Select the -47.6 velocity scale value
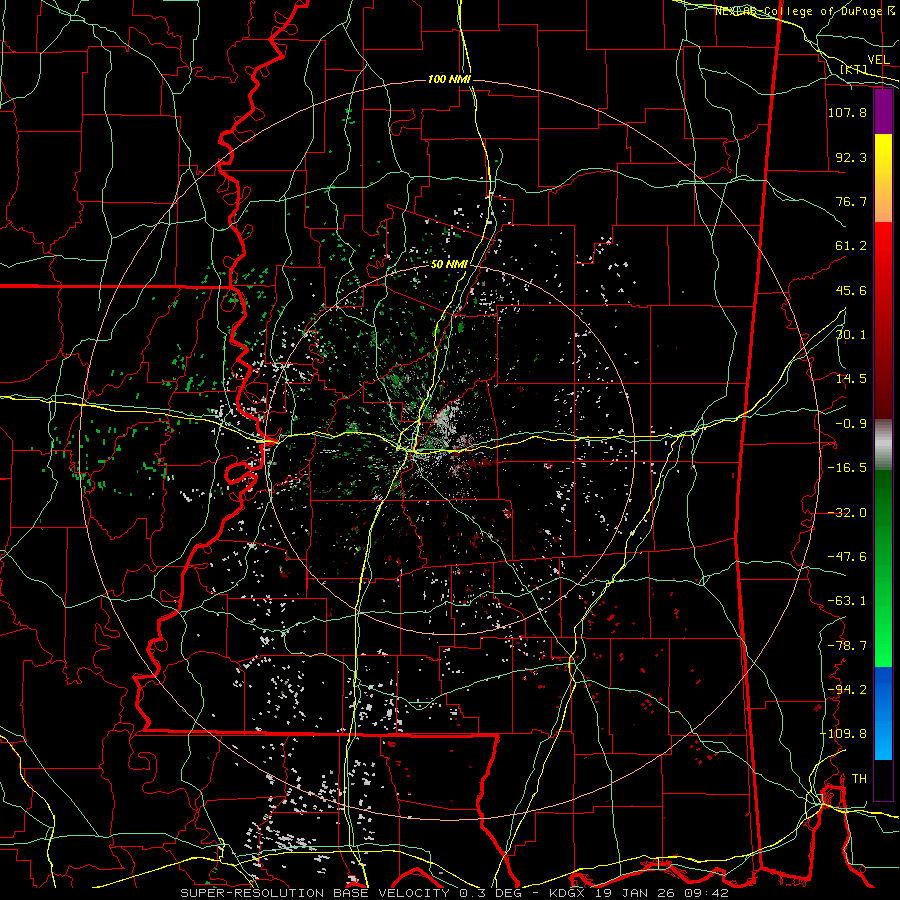The image size is (900, 900). (x=847, y=557)
